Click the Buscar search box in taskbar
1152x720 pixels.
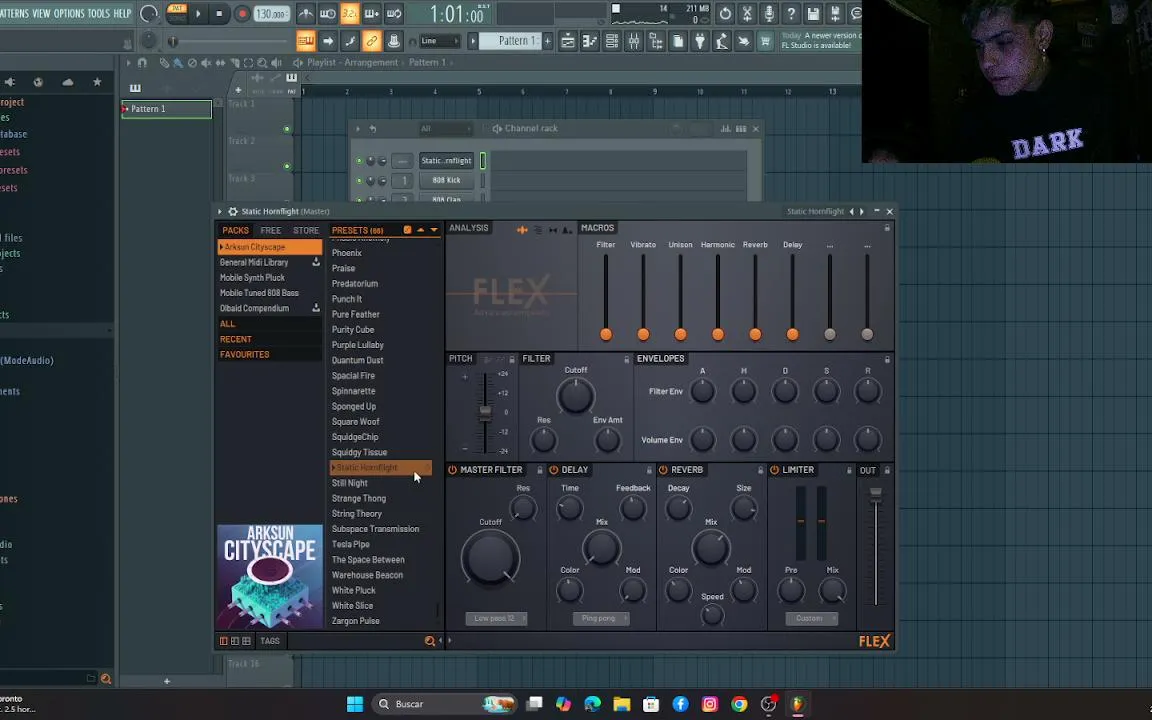445,705
